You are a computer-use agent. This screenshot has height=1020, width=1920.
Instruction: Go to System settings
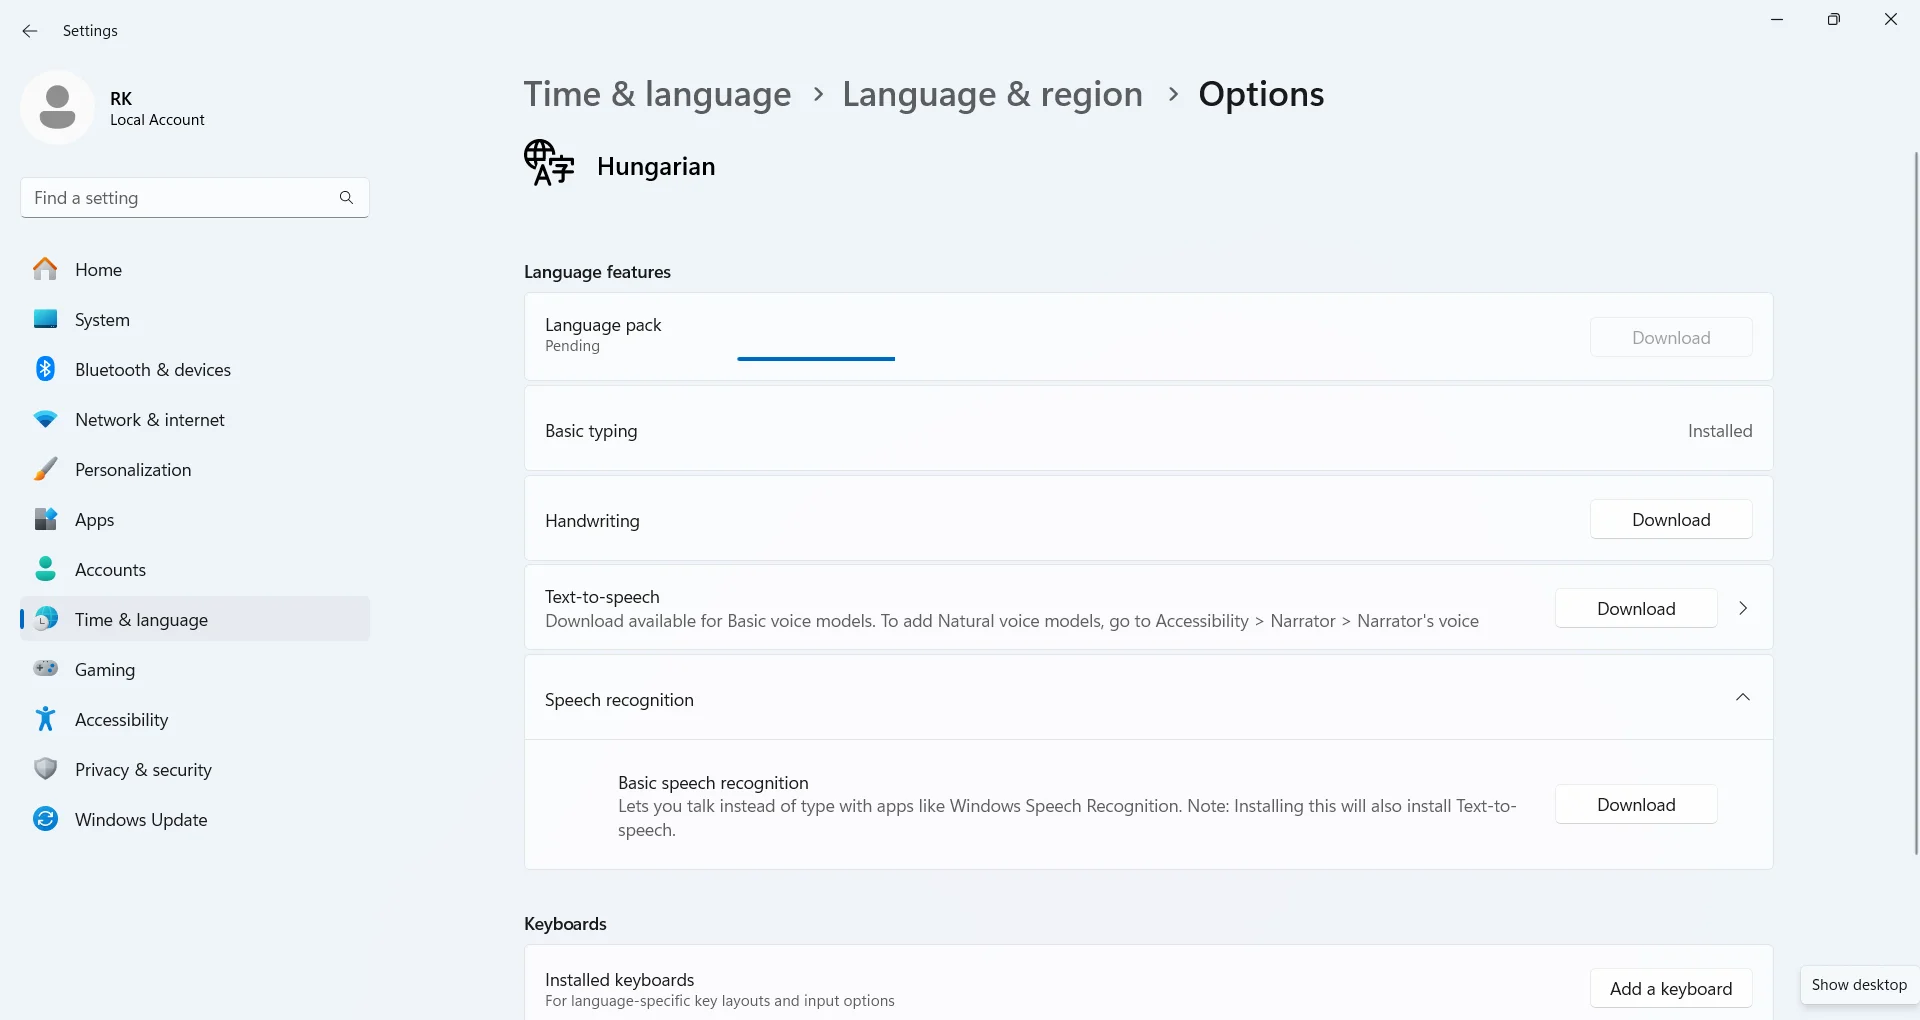[x=195, y=320]
